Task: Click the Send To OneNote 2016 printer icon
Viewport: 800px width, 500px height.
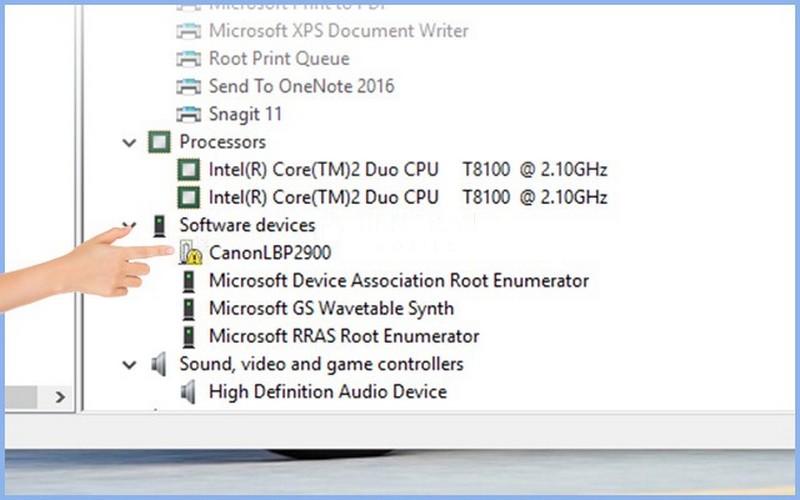Action: [188, 87]
